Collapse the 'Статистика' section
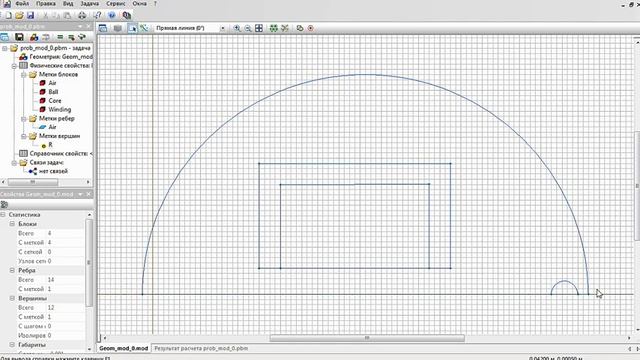 coord(3,215)
